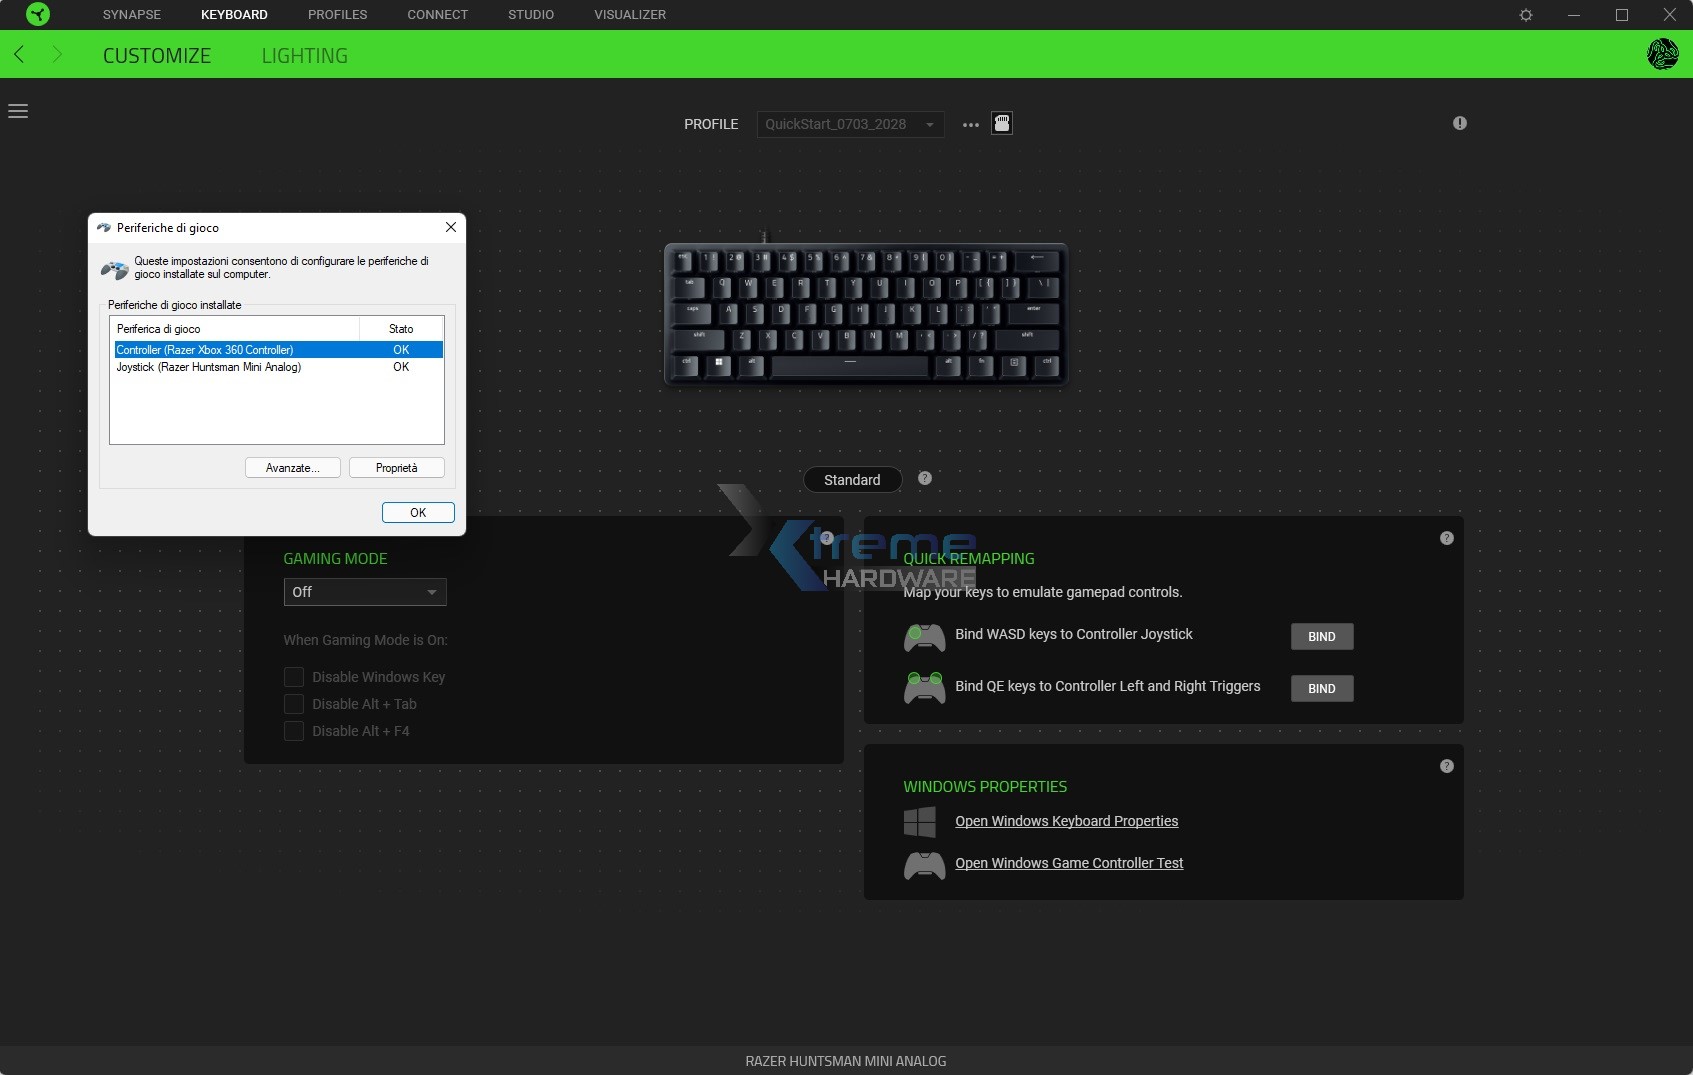Screen dimensions: 1693x1075
Task: Switch to the LIGHTING tab
Action: (x=304, y=55)
